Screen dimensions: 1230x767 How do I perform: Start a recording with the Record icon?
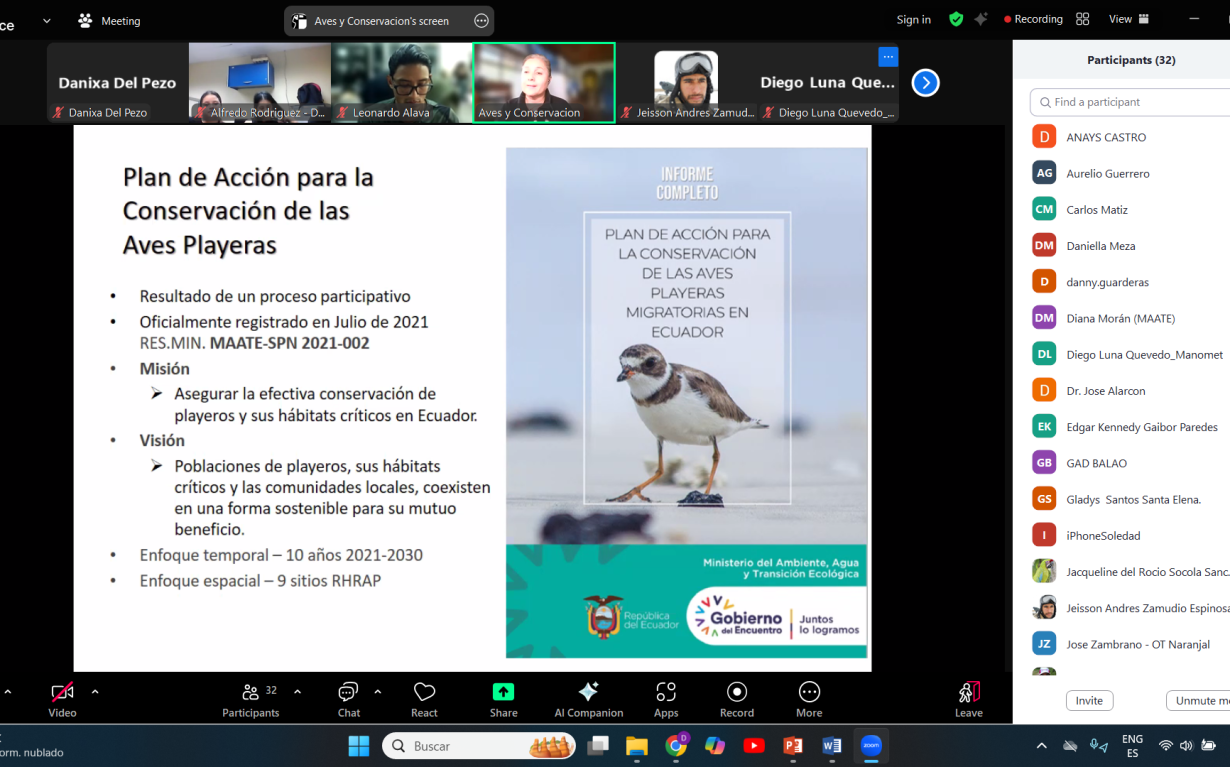point(736,697)
